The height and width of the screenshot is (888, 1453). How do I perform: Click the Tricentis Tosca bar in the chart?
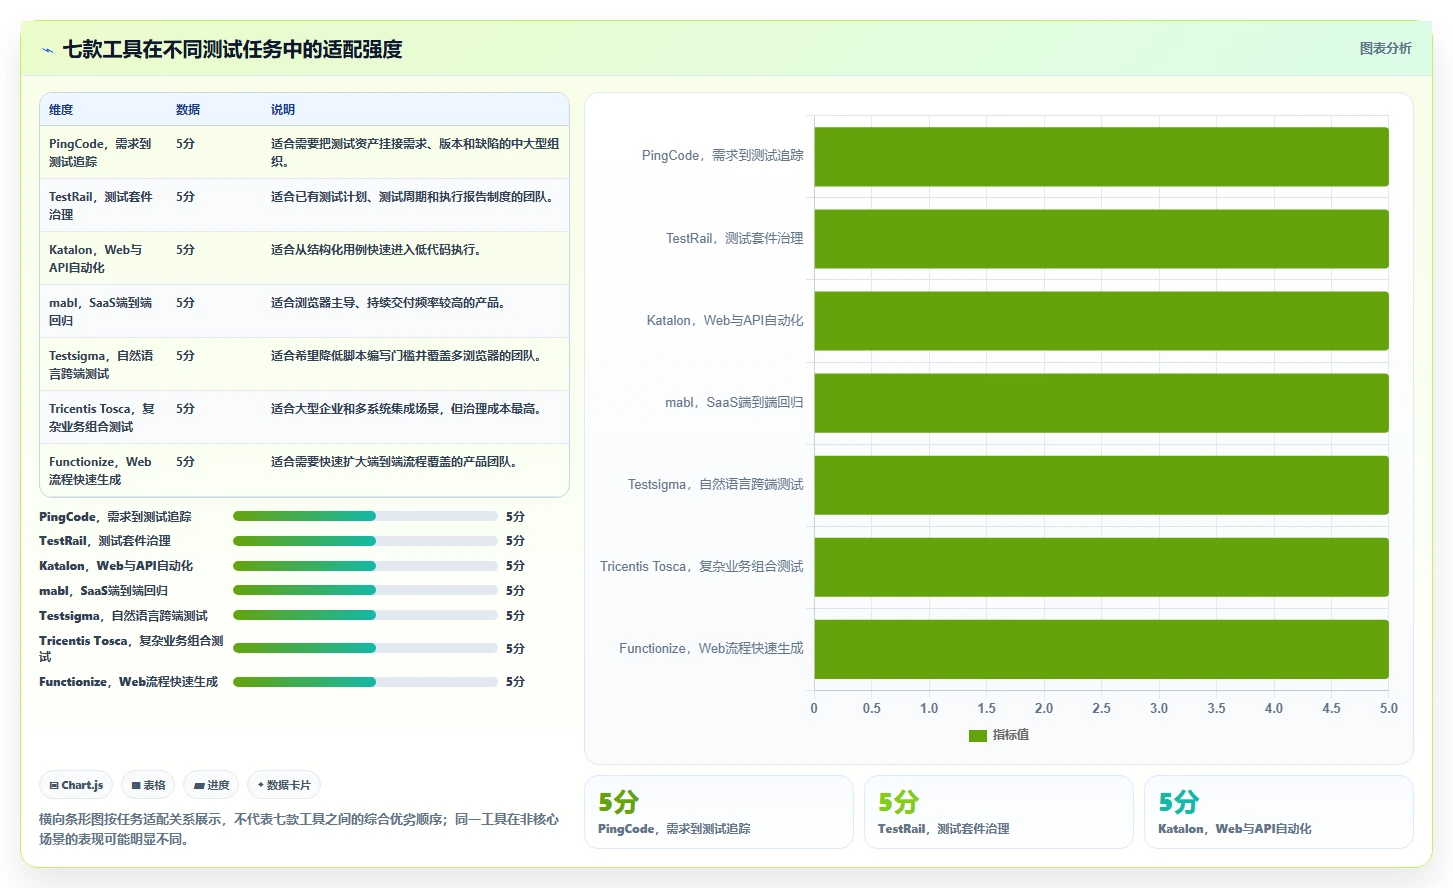[x=1101, y=567]
